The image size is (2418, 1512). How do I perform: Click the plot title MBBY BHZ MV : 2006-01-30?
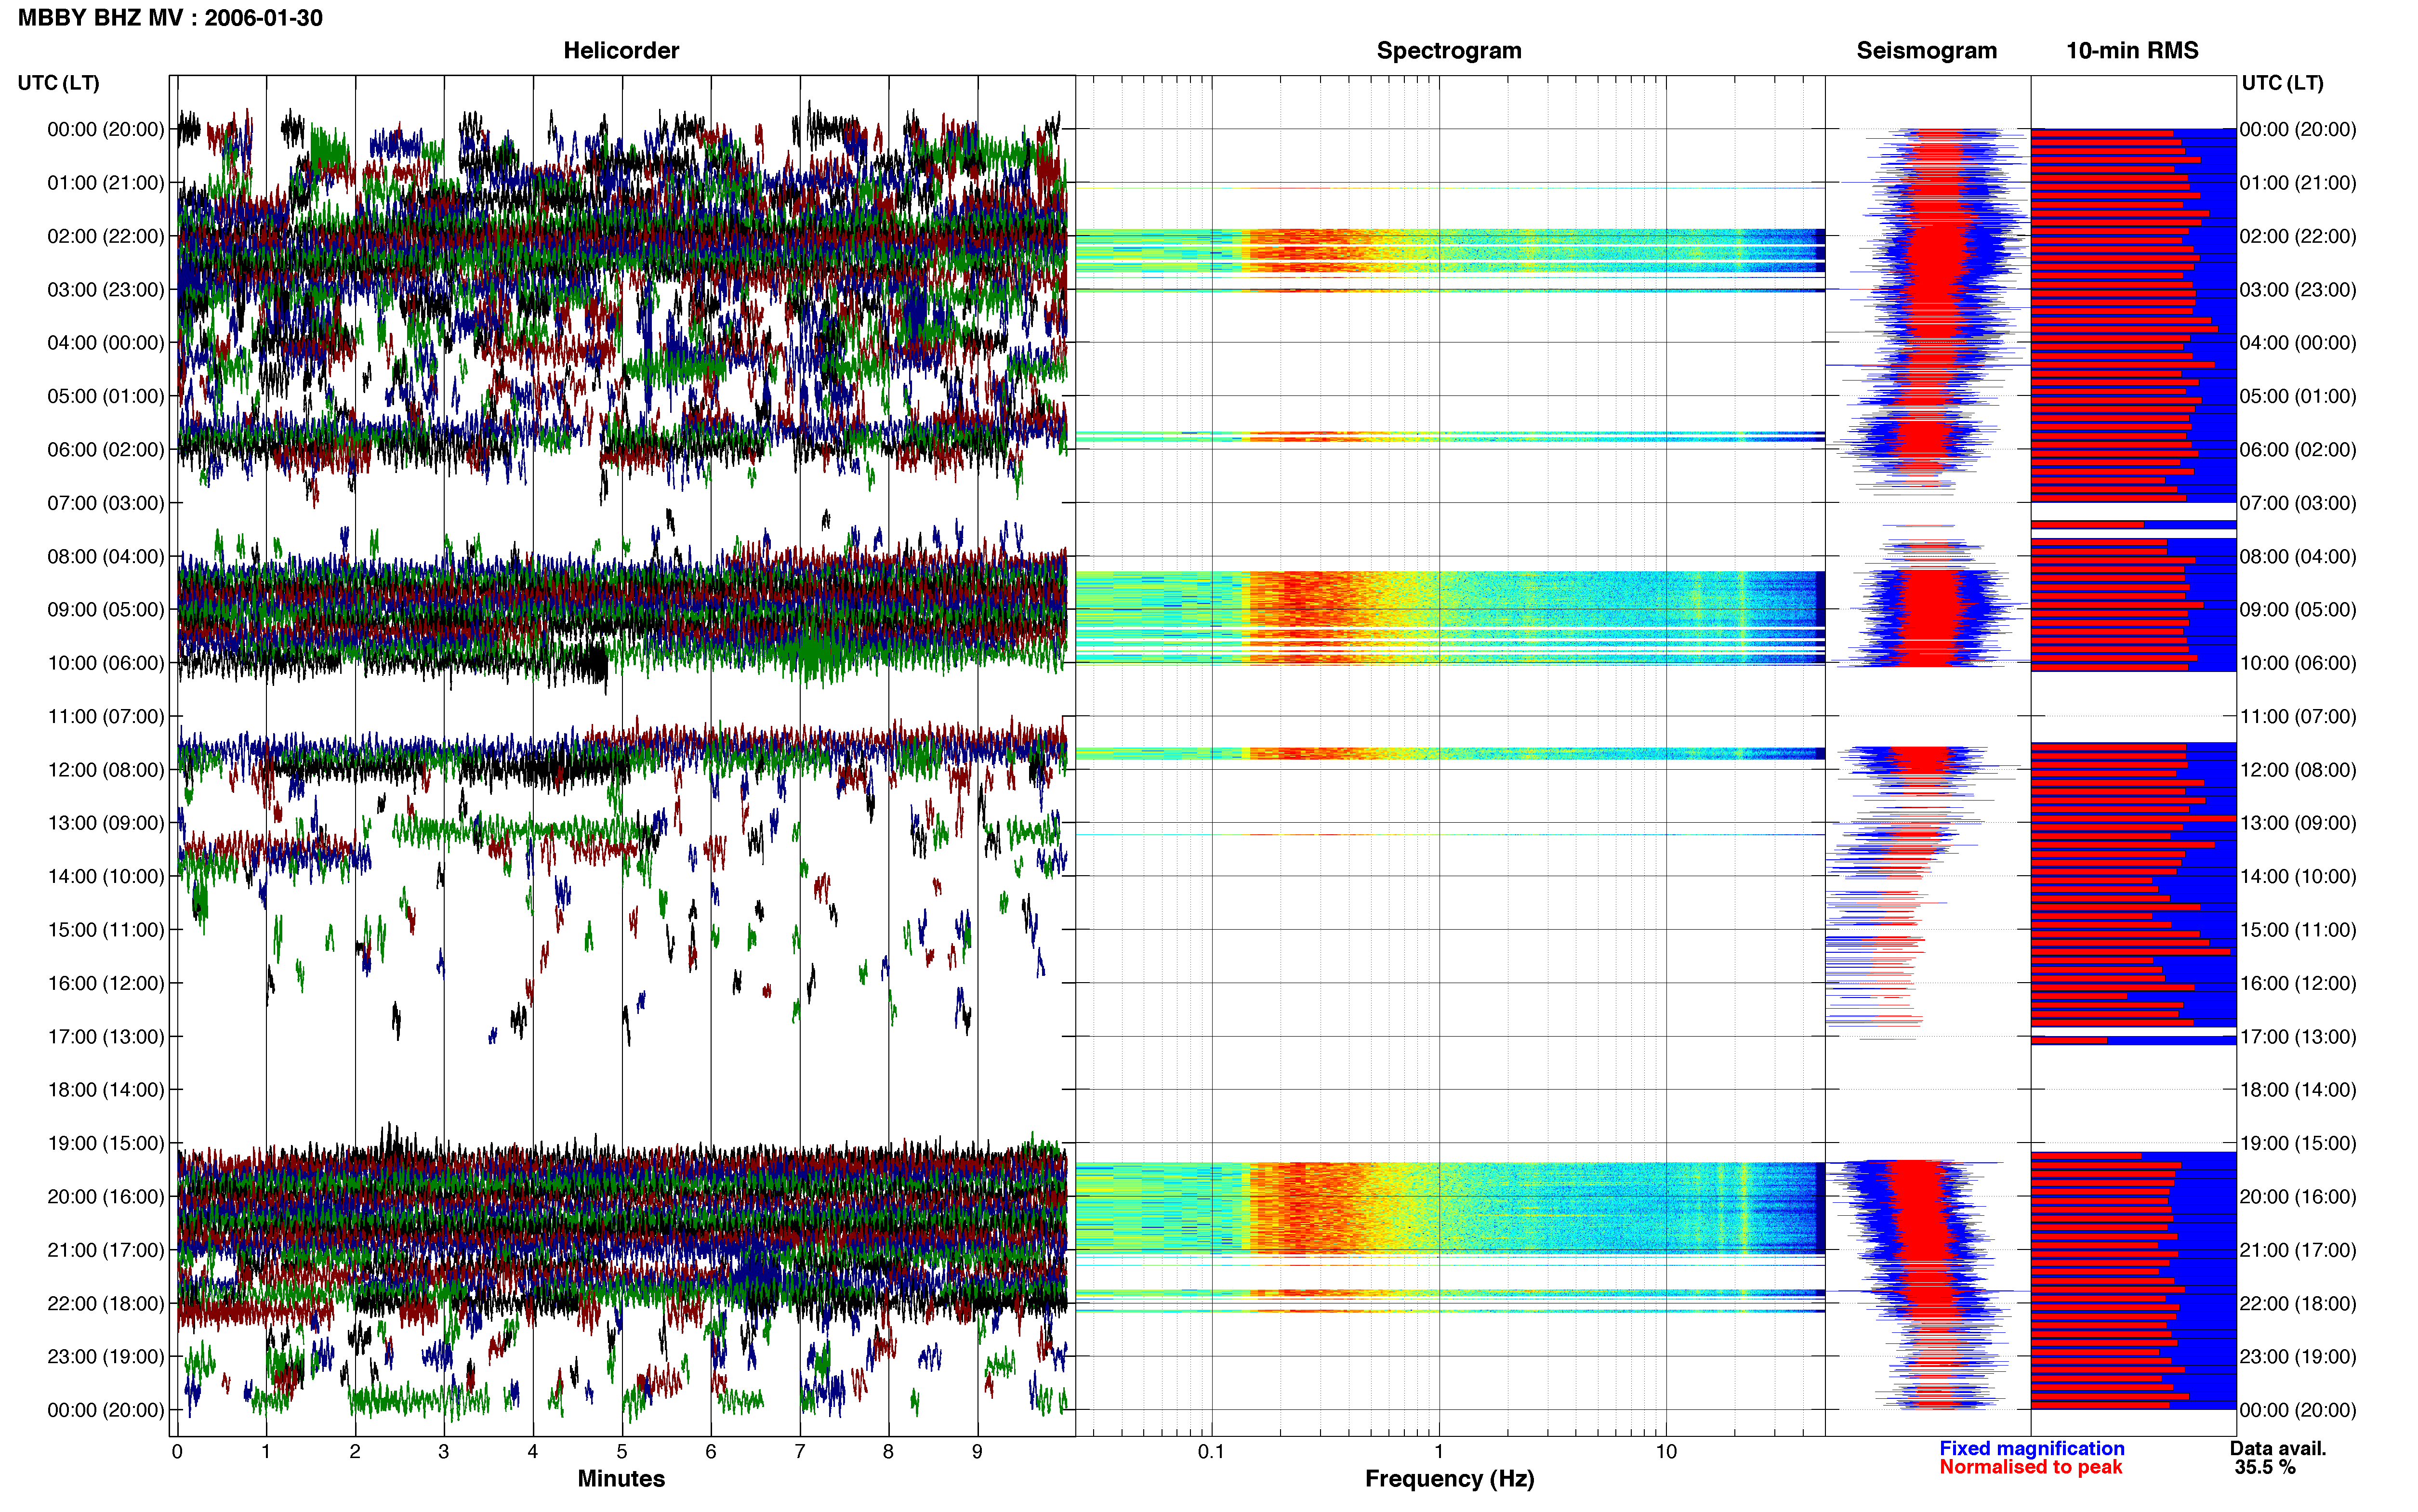tap(170, 18)
